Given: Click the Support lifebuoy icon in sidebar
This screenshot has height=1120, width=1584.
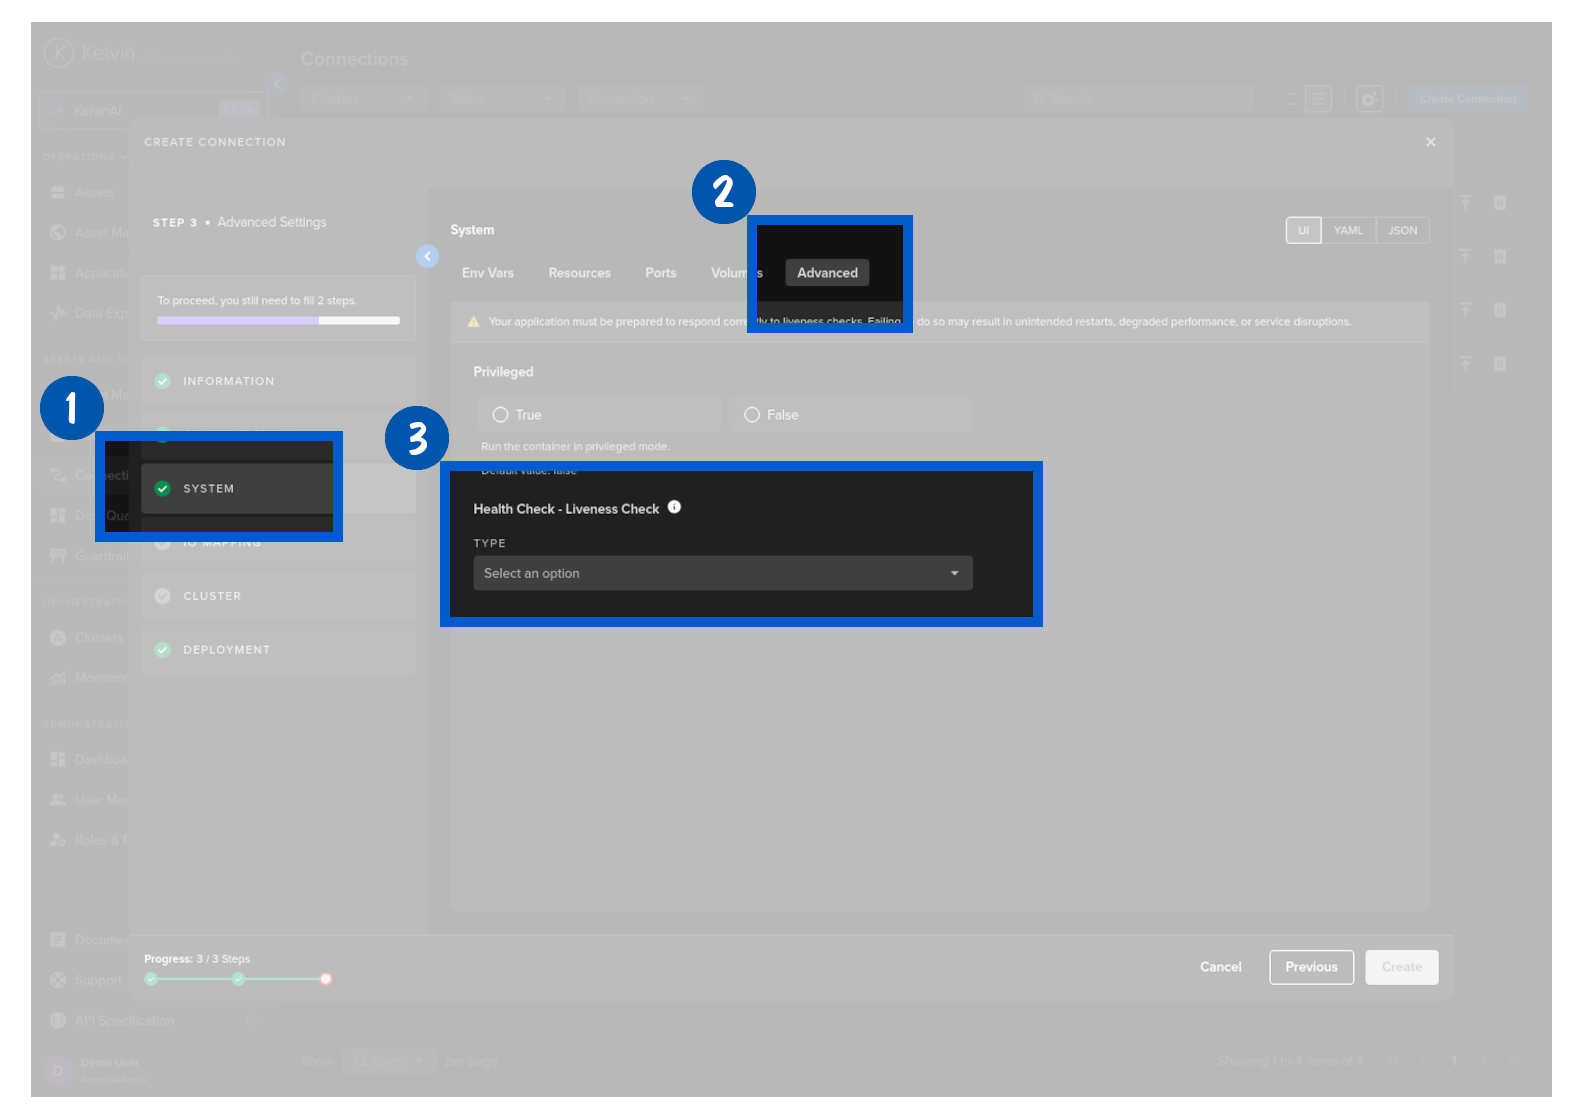Looking at the screenshot, I should point(58,980).
